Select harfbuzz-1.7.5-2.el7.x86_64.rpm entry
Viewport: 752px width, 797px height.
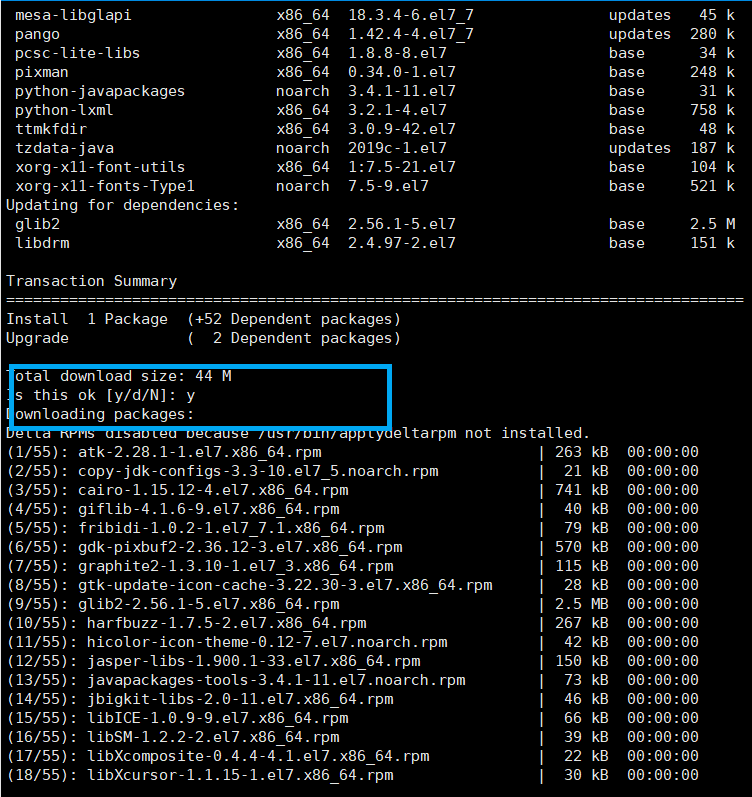pos(227,623)
